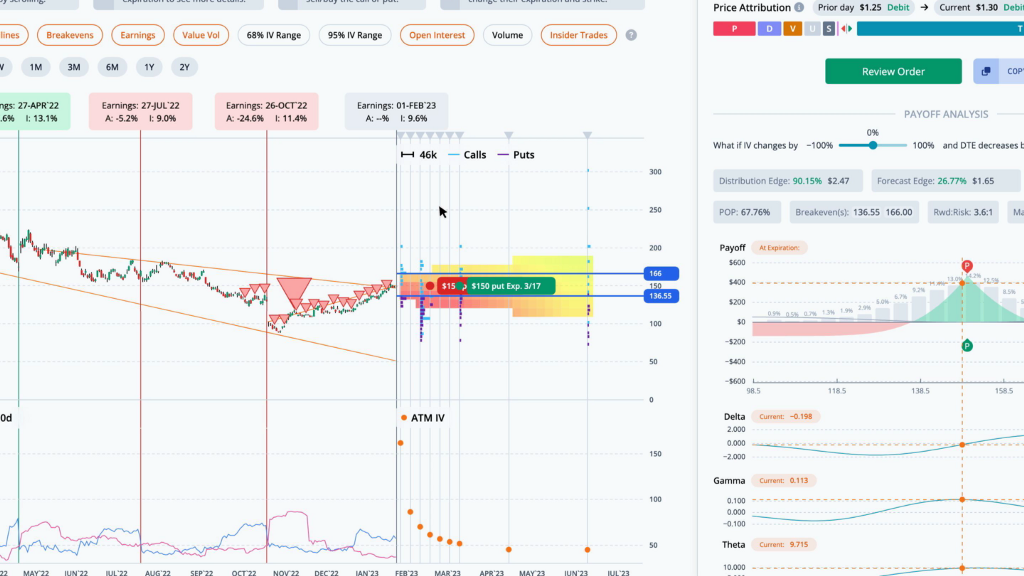Image resolution: width=1024 pixels, height=576 pixels.
Task: Click the April'23 expiration triangle marker
Action: pos(509,136)
